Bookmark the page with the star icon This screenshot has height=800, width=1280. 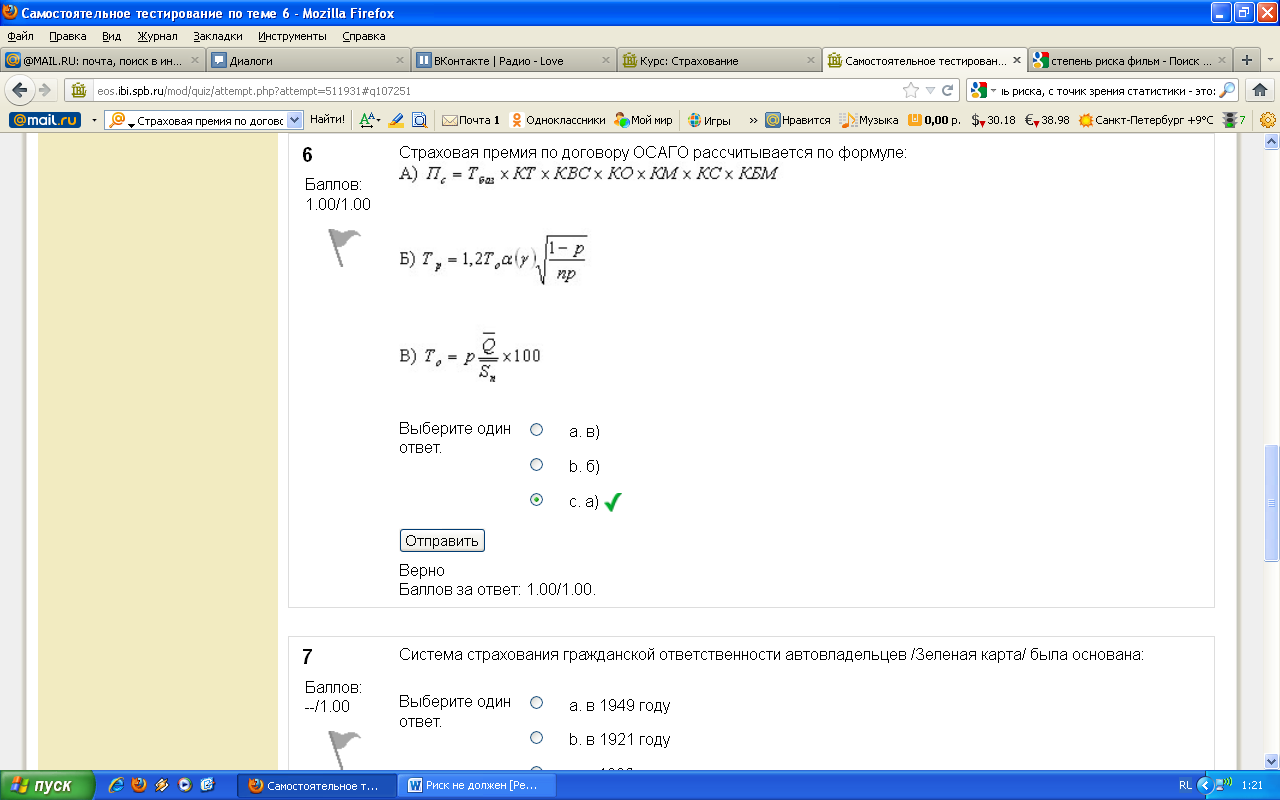click(910, 90)
